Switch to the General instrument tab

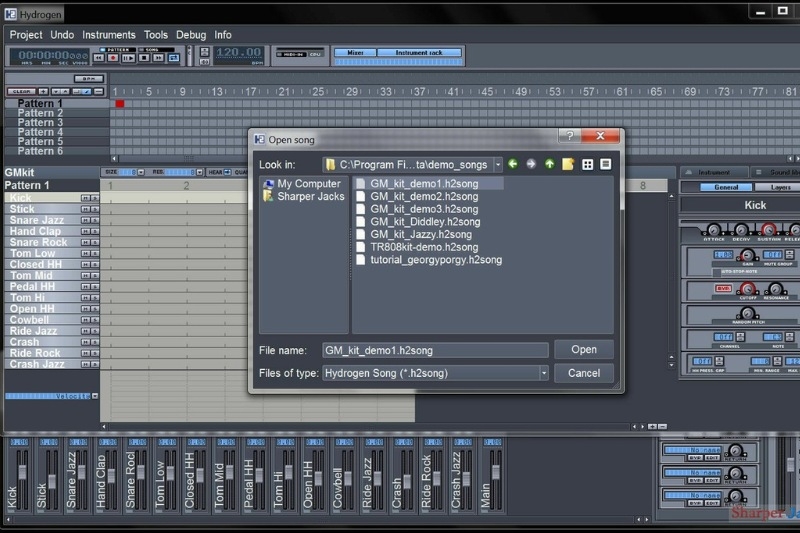point(726,187)
